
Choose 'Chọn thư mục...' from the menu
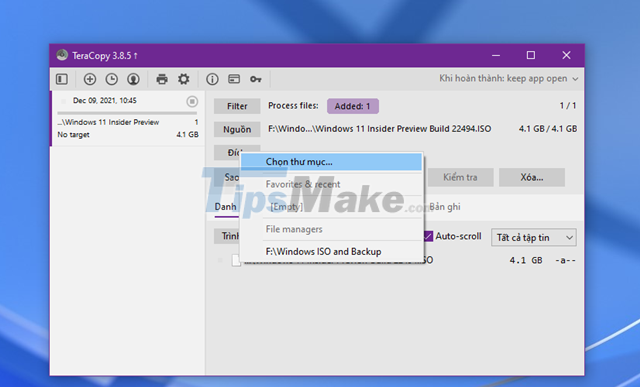(x=331, y=162)
